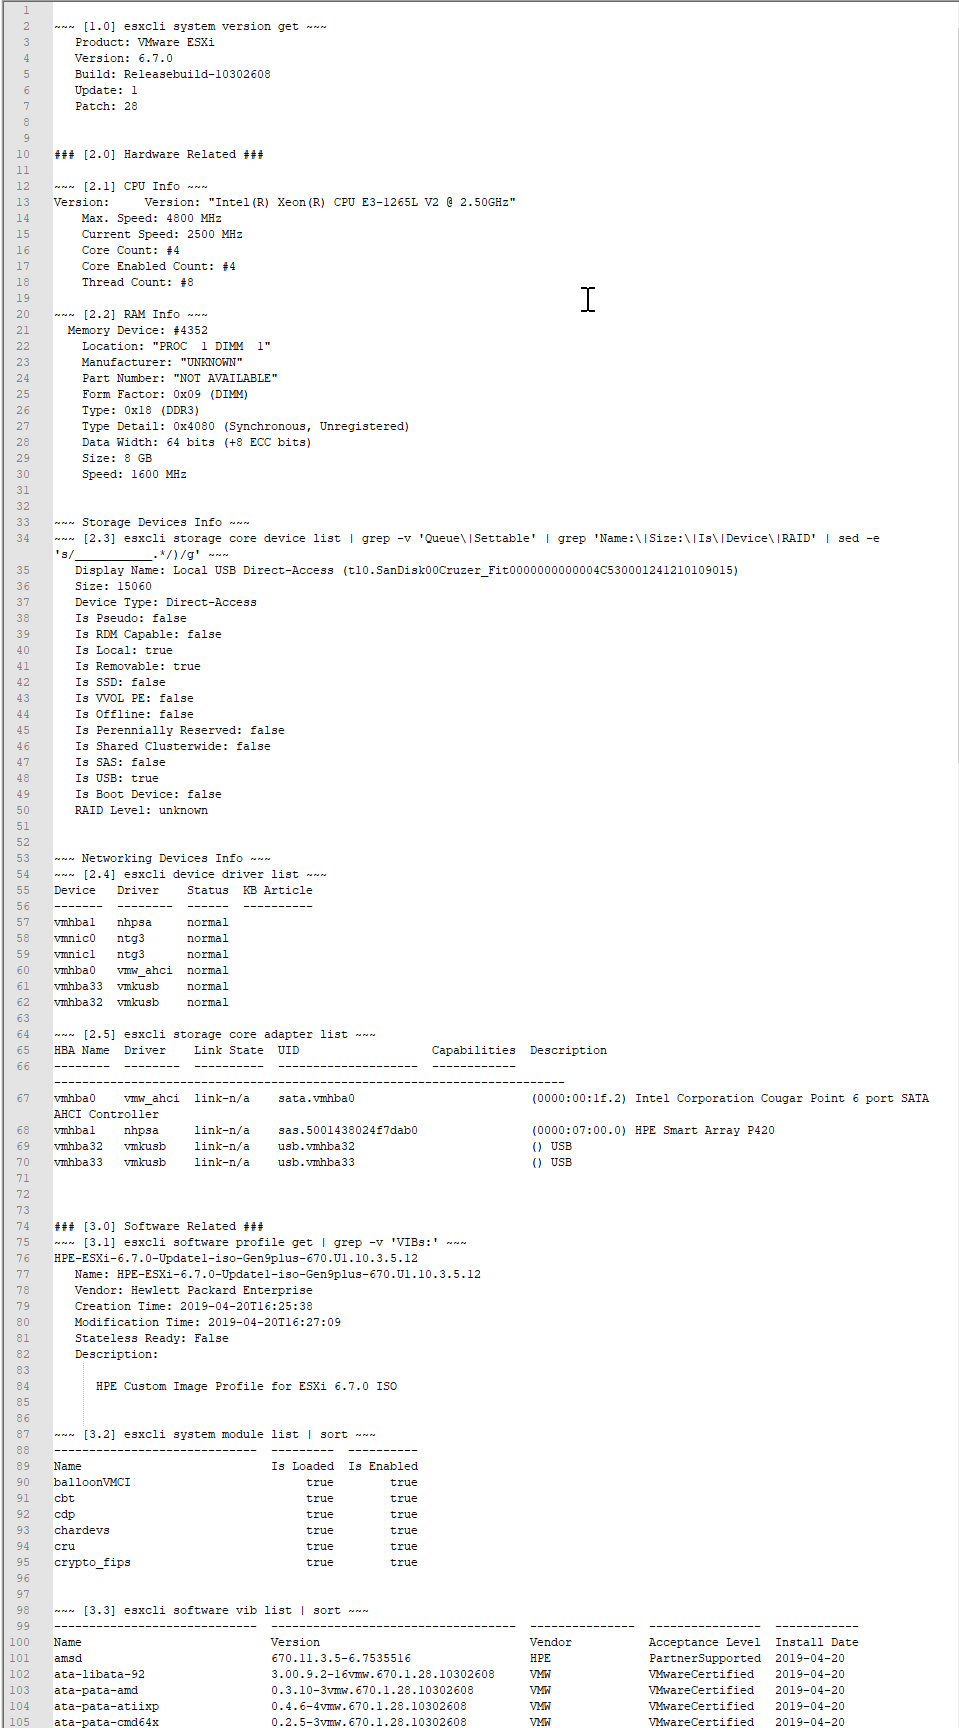Click the 'Storage Devices Info' heading
This screenshot has height=1728, width=959.
click(152, 522)
